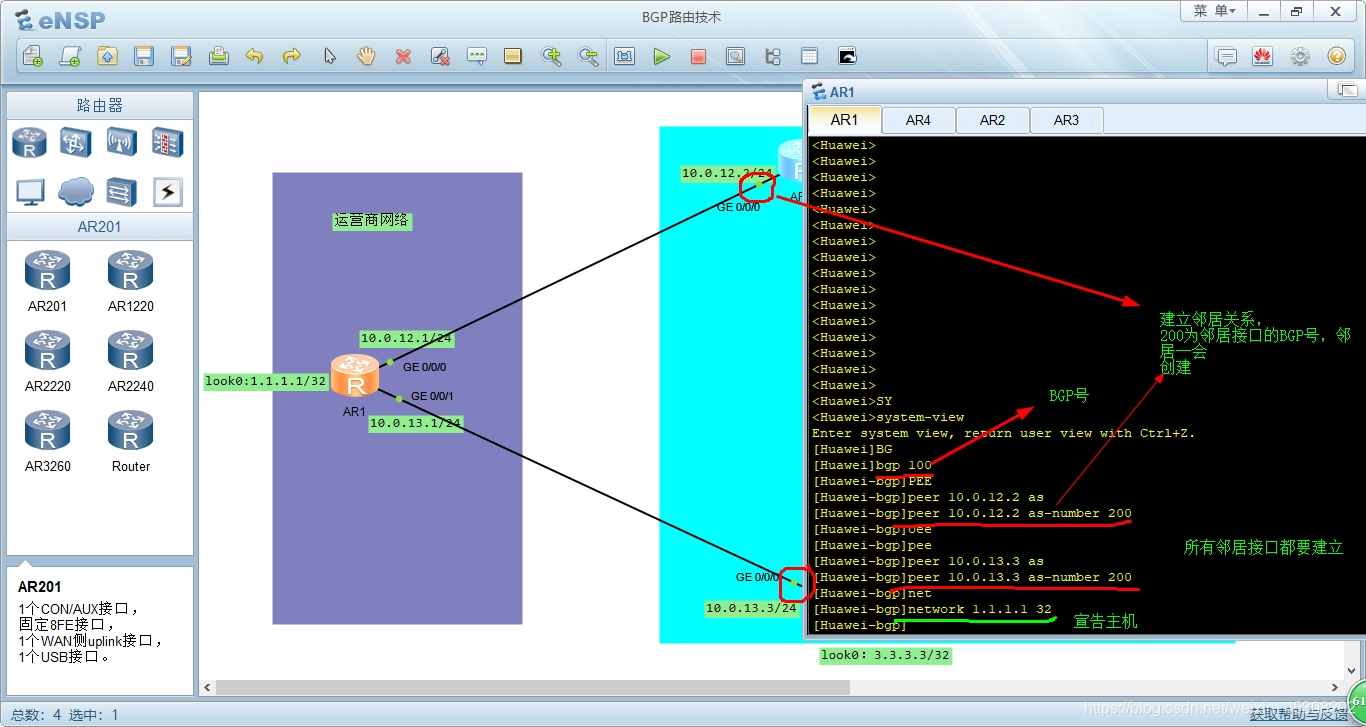Click the 路由器 panel header
1366x727 pixels.
(100, 105)
